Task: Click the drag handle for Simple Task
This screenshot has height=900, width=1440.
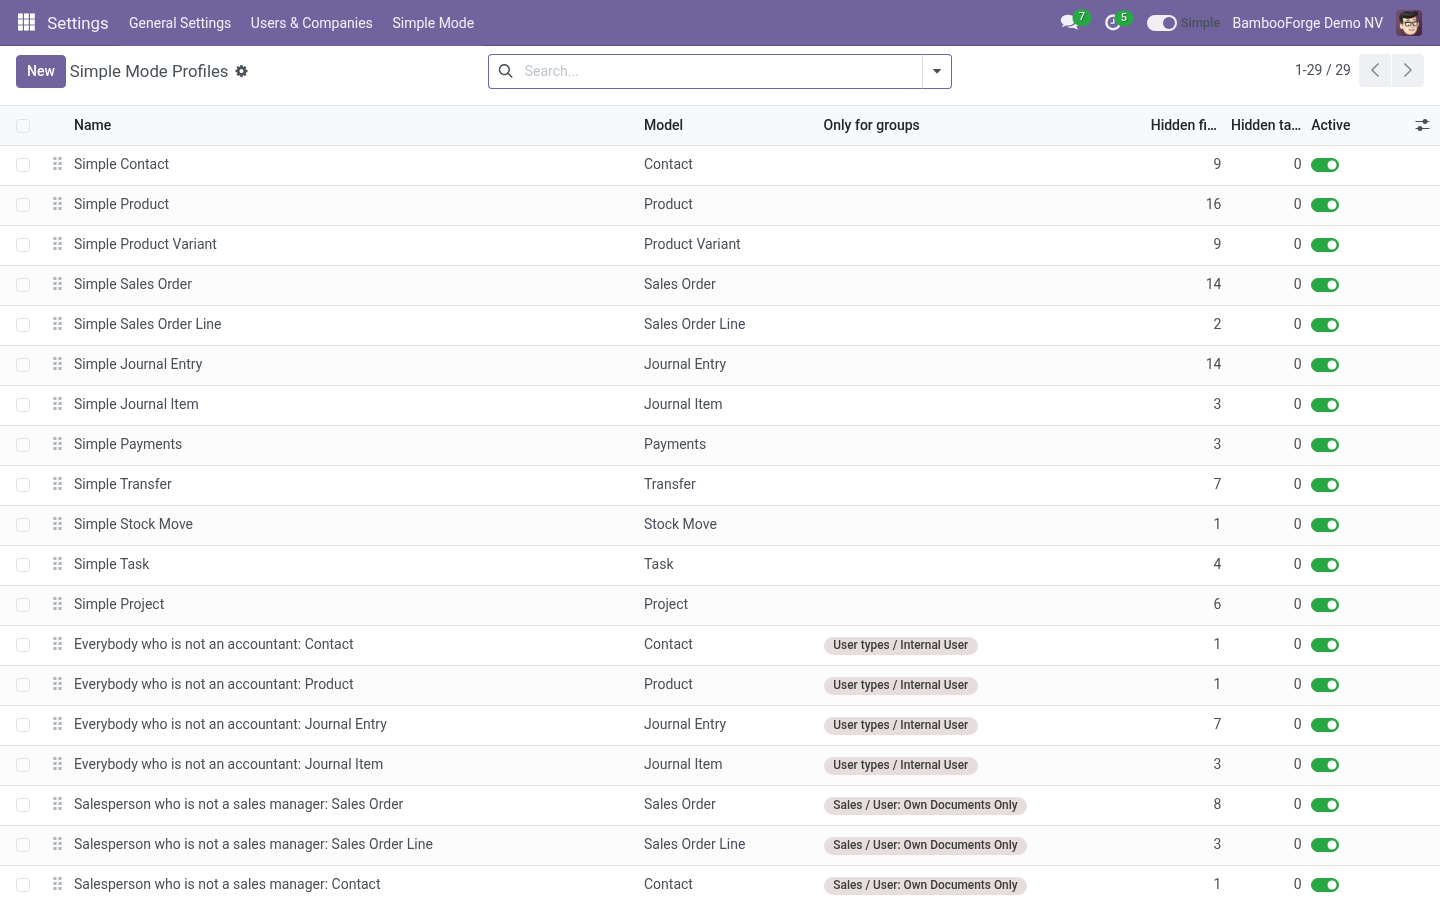Action: pyautogui.click(x=57, y=564)
